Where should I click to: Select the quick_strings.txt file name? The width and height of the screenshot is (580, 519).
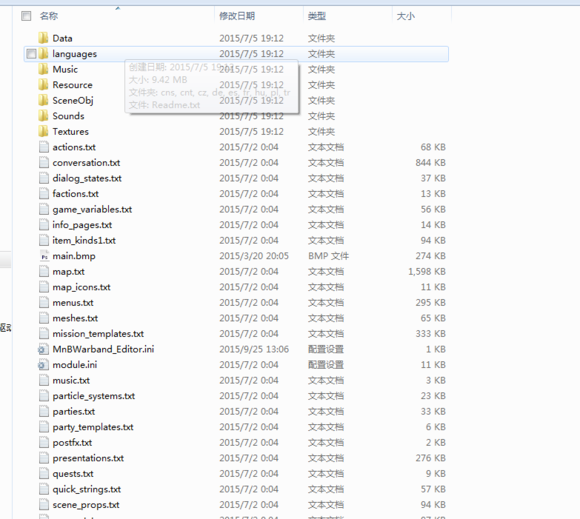(x=87, y=489)
